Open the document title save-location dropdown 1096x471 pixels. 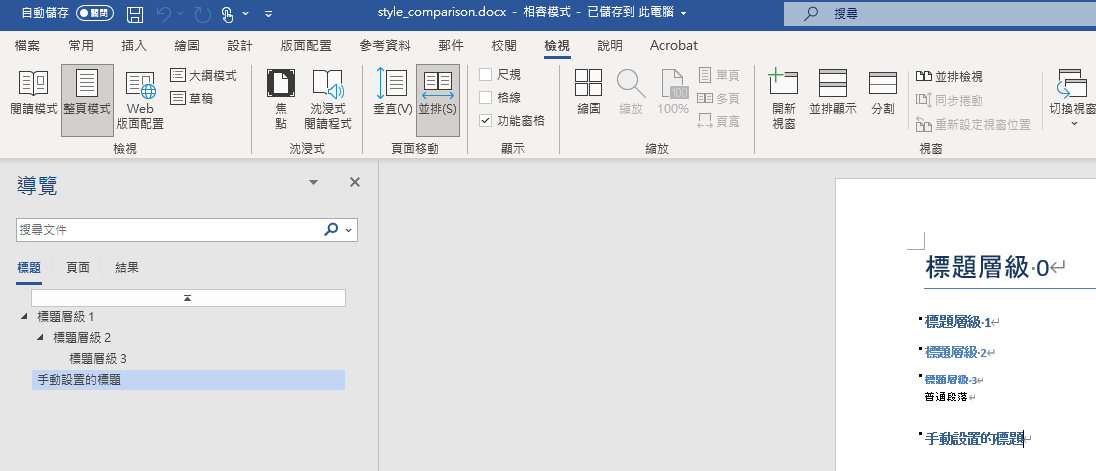coord(683,13)
